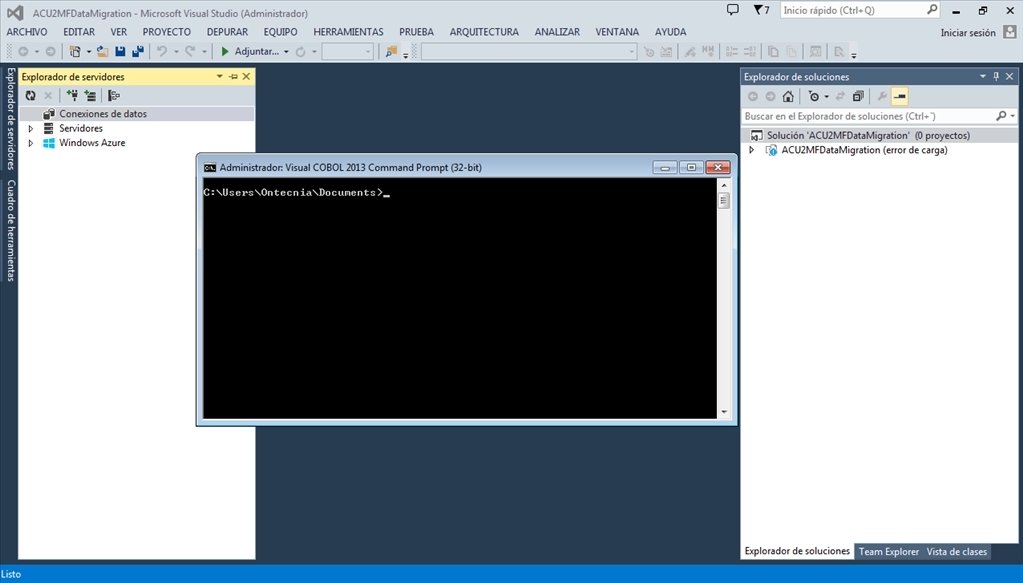Switch to the Vista de clases tab
The width and height of the screenshot is (1023, 583).
pyautogui.click(x=956, y=552)
